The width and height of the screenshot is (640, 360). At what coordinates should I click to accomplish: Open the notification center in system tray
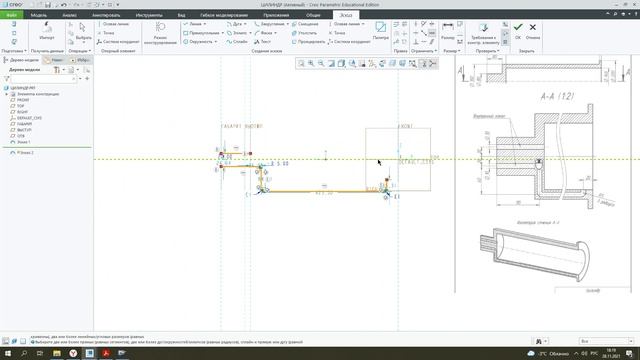(629, 353)
